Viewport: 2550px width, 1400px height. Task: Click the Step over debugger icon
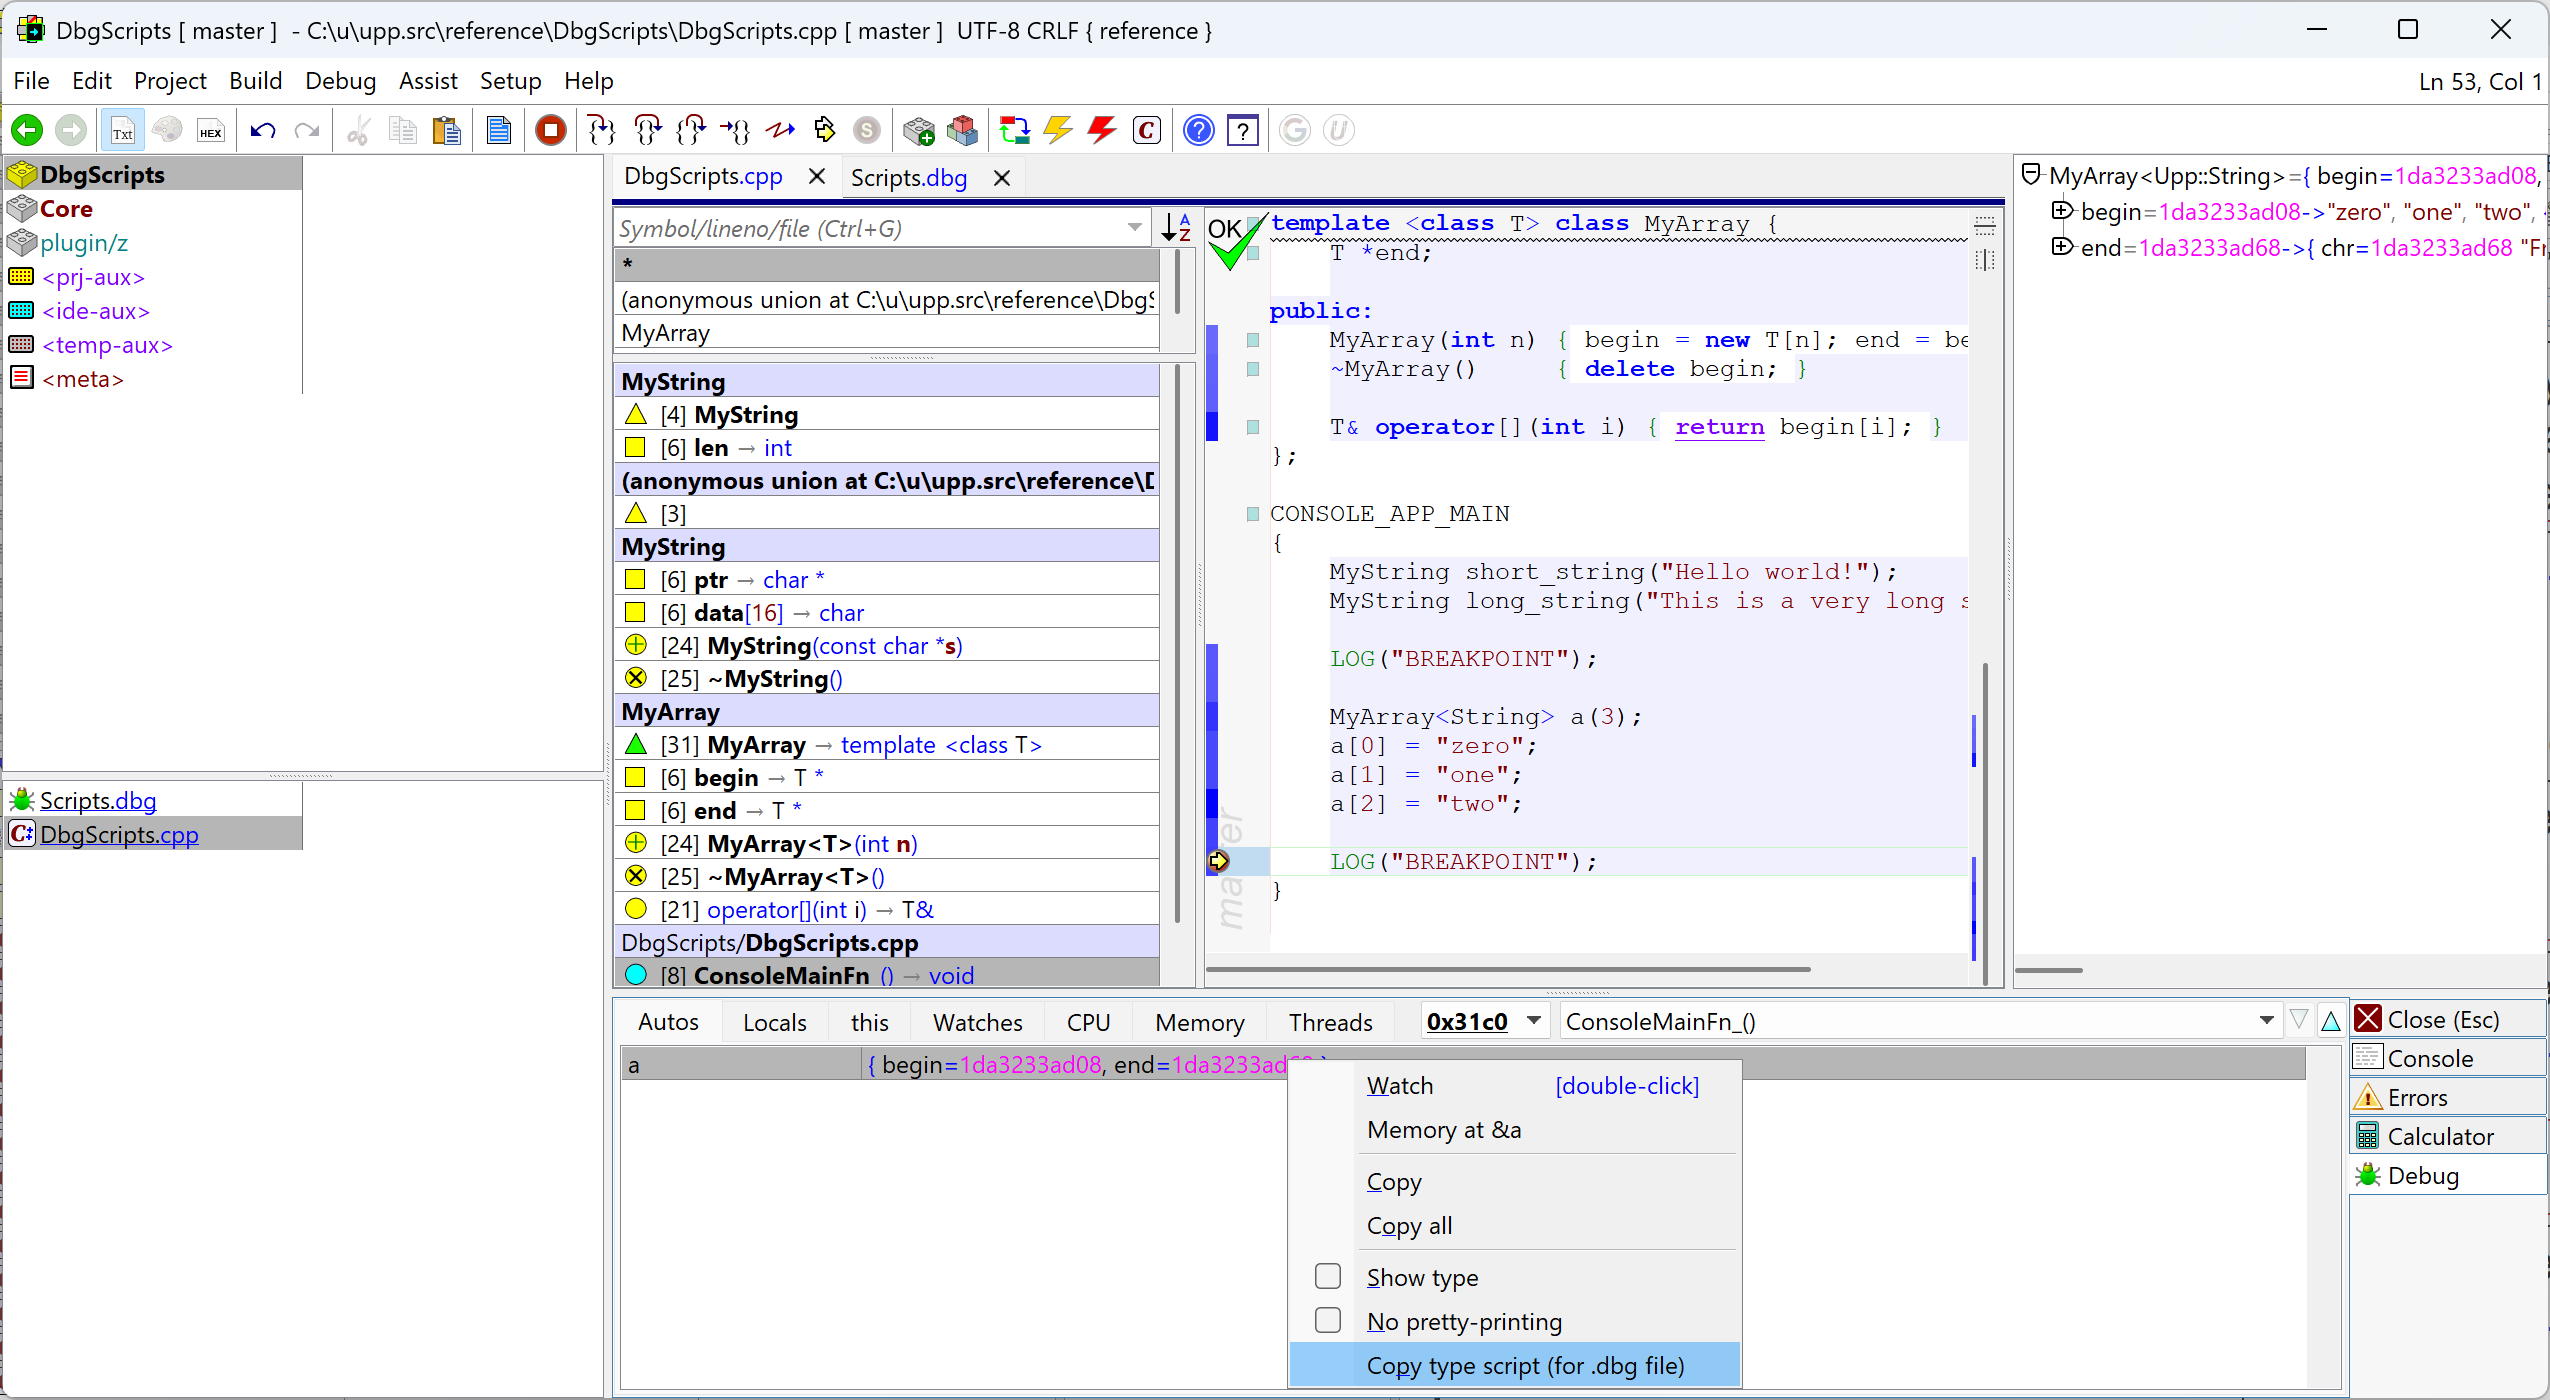(x=647, y=130)
